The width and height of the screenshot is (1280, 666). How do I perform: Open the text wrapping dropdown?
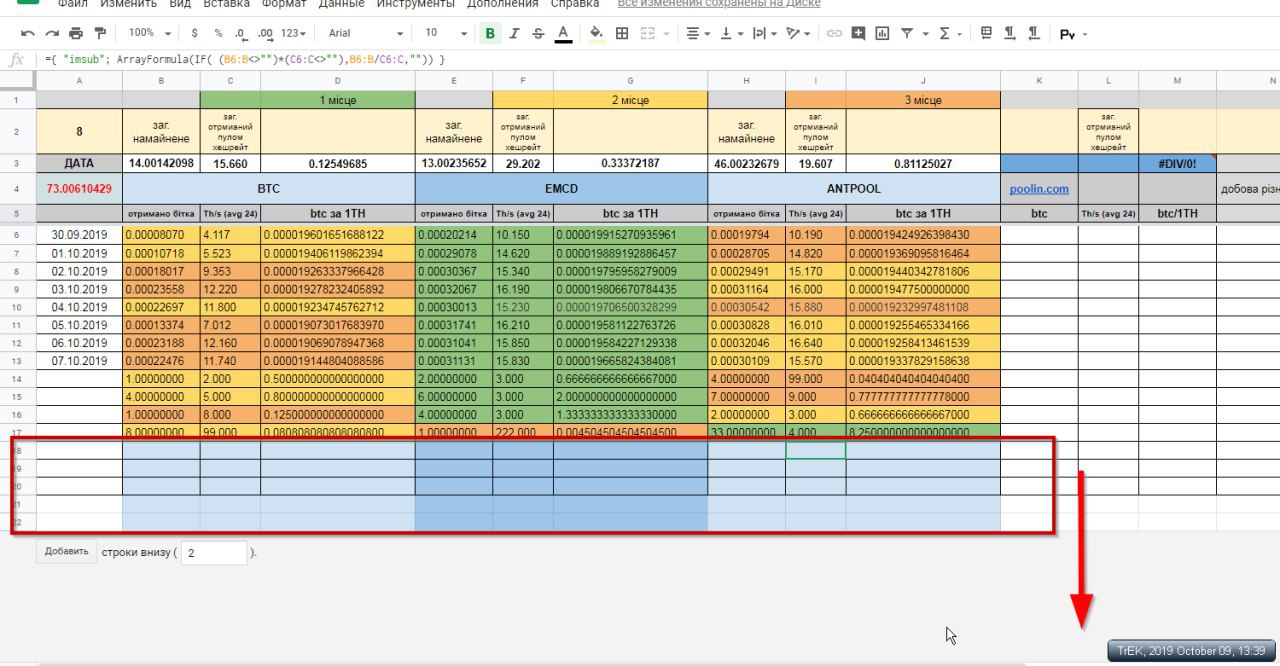pyautogui.click(x=764, y=33)
